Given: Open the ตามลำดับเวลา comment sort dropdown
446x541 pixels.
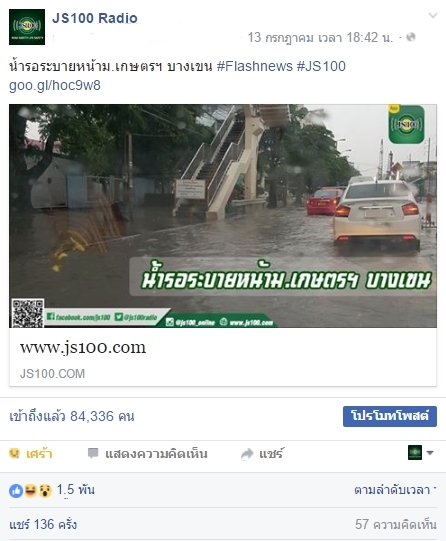Looking at the screenshot, I should [395, 490].
